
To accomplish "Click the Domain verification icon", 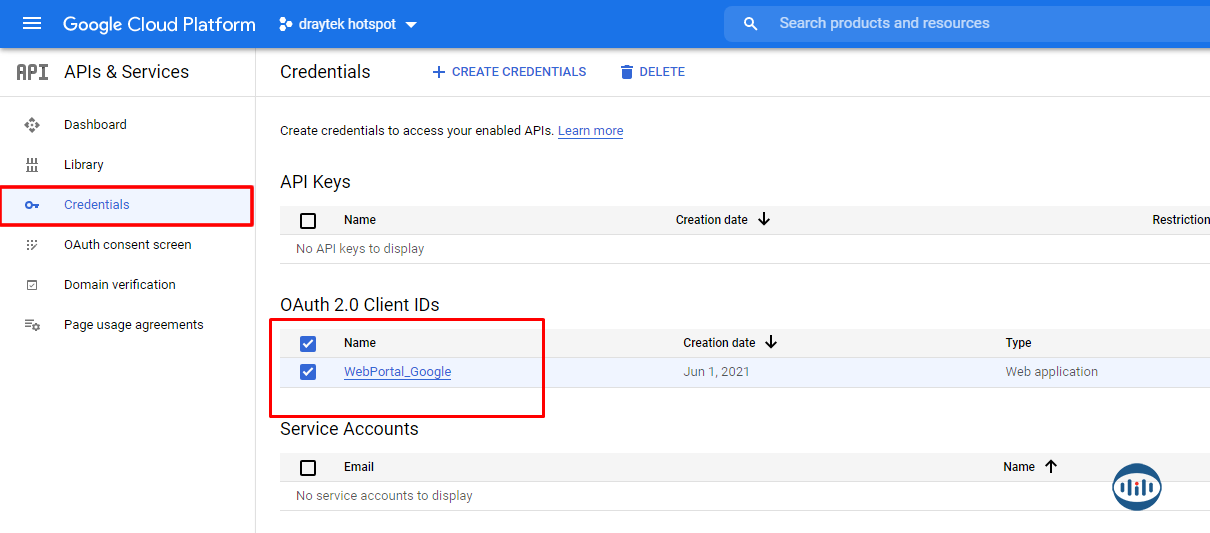I will tap(32, 285).
